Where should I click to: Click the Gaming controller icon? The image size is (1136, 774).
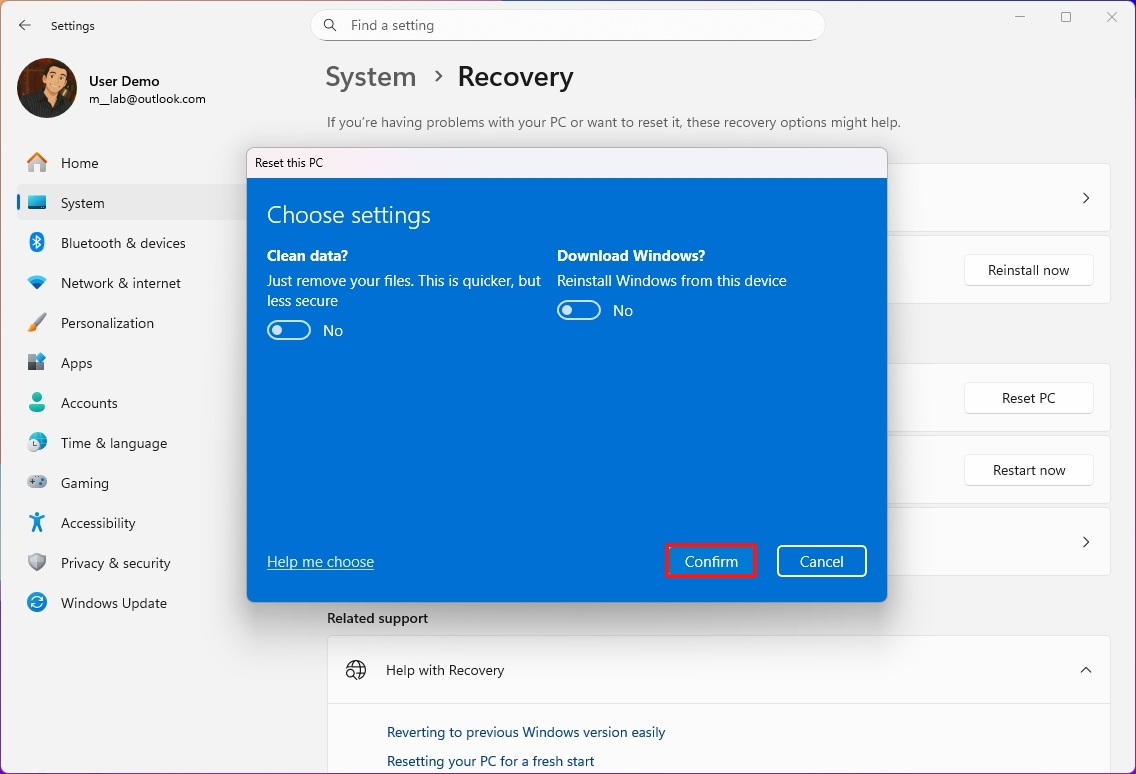coord(37,483)
